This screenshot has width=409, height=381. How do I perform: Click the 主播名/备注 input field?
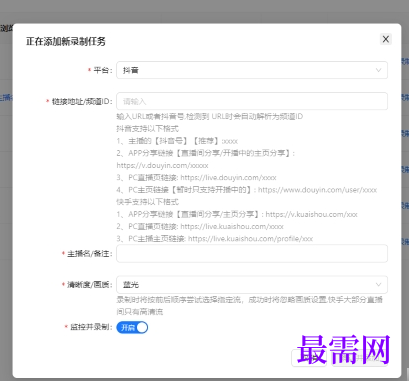click(252, 253)
